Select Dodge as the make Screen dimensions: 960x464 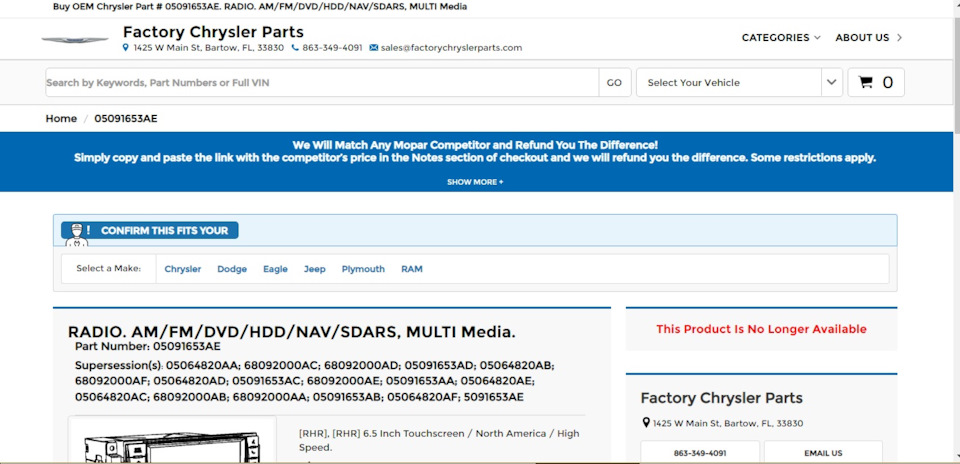[x=232, y=269]
